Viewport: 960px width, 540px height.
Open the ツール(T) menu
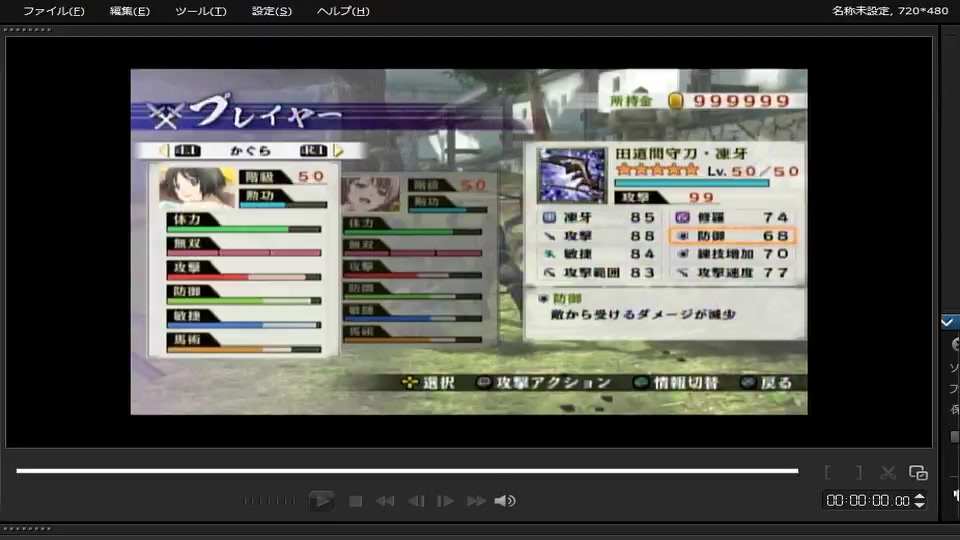tap(201, 11)
